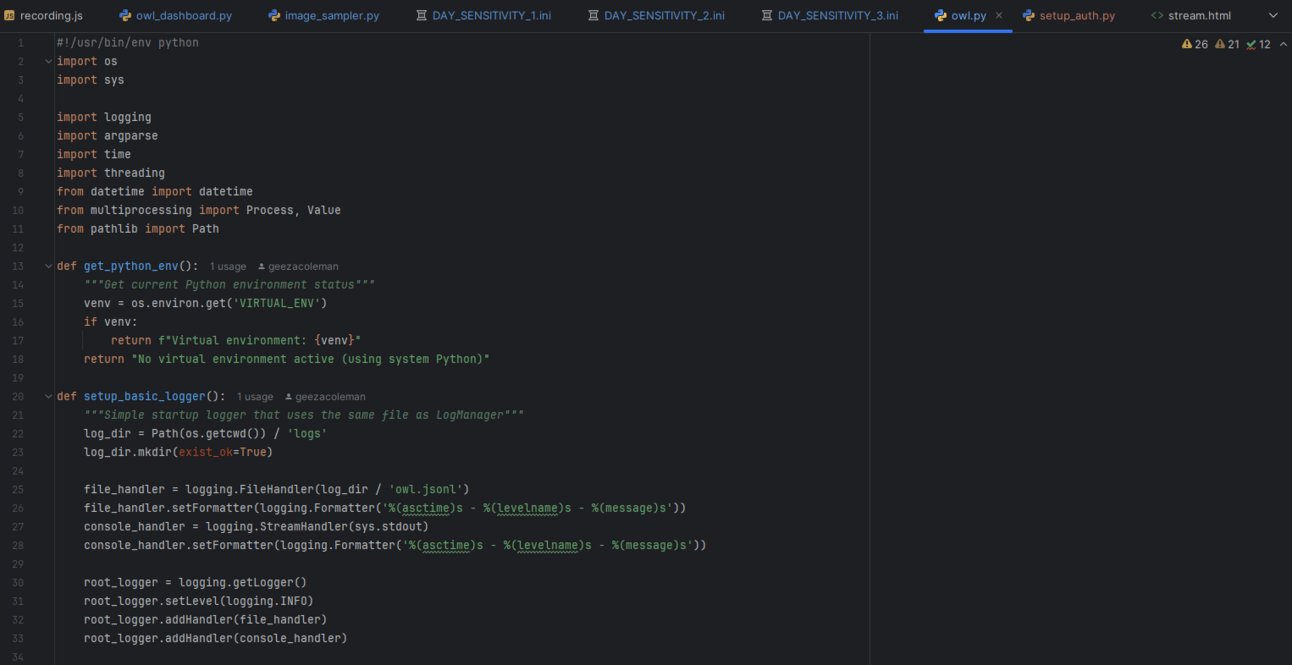Click '1 usage' hint next to setup_basic_logger
Image resolution: width=1292 pixels, height=665 pixels.
(254, 397)
